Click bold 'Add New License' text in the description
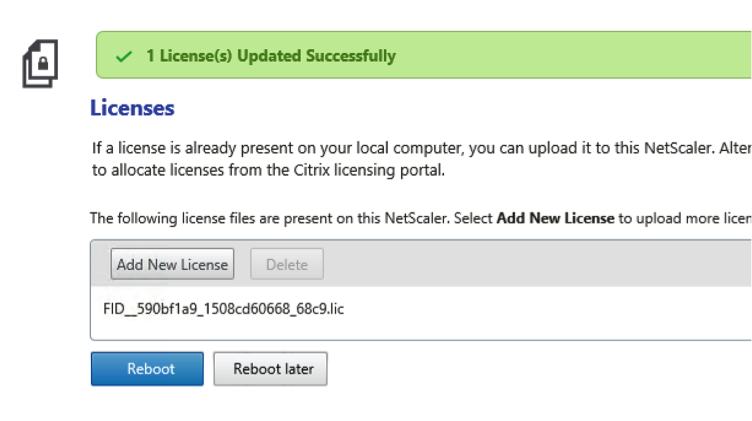This screenshot has height=421, width=752. pos(555,218)
